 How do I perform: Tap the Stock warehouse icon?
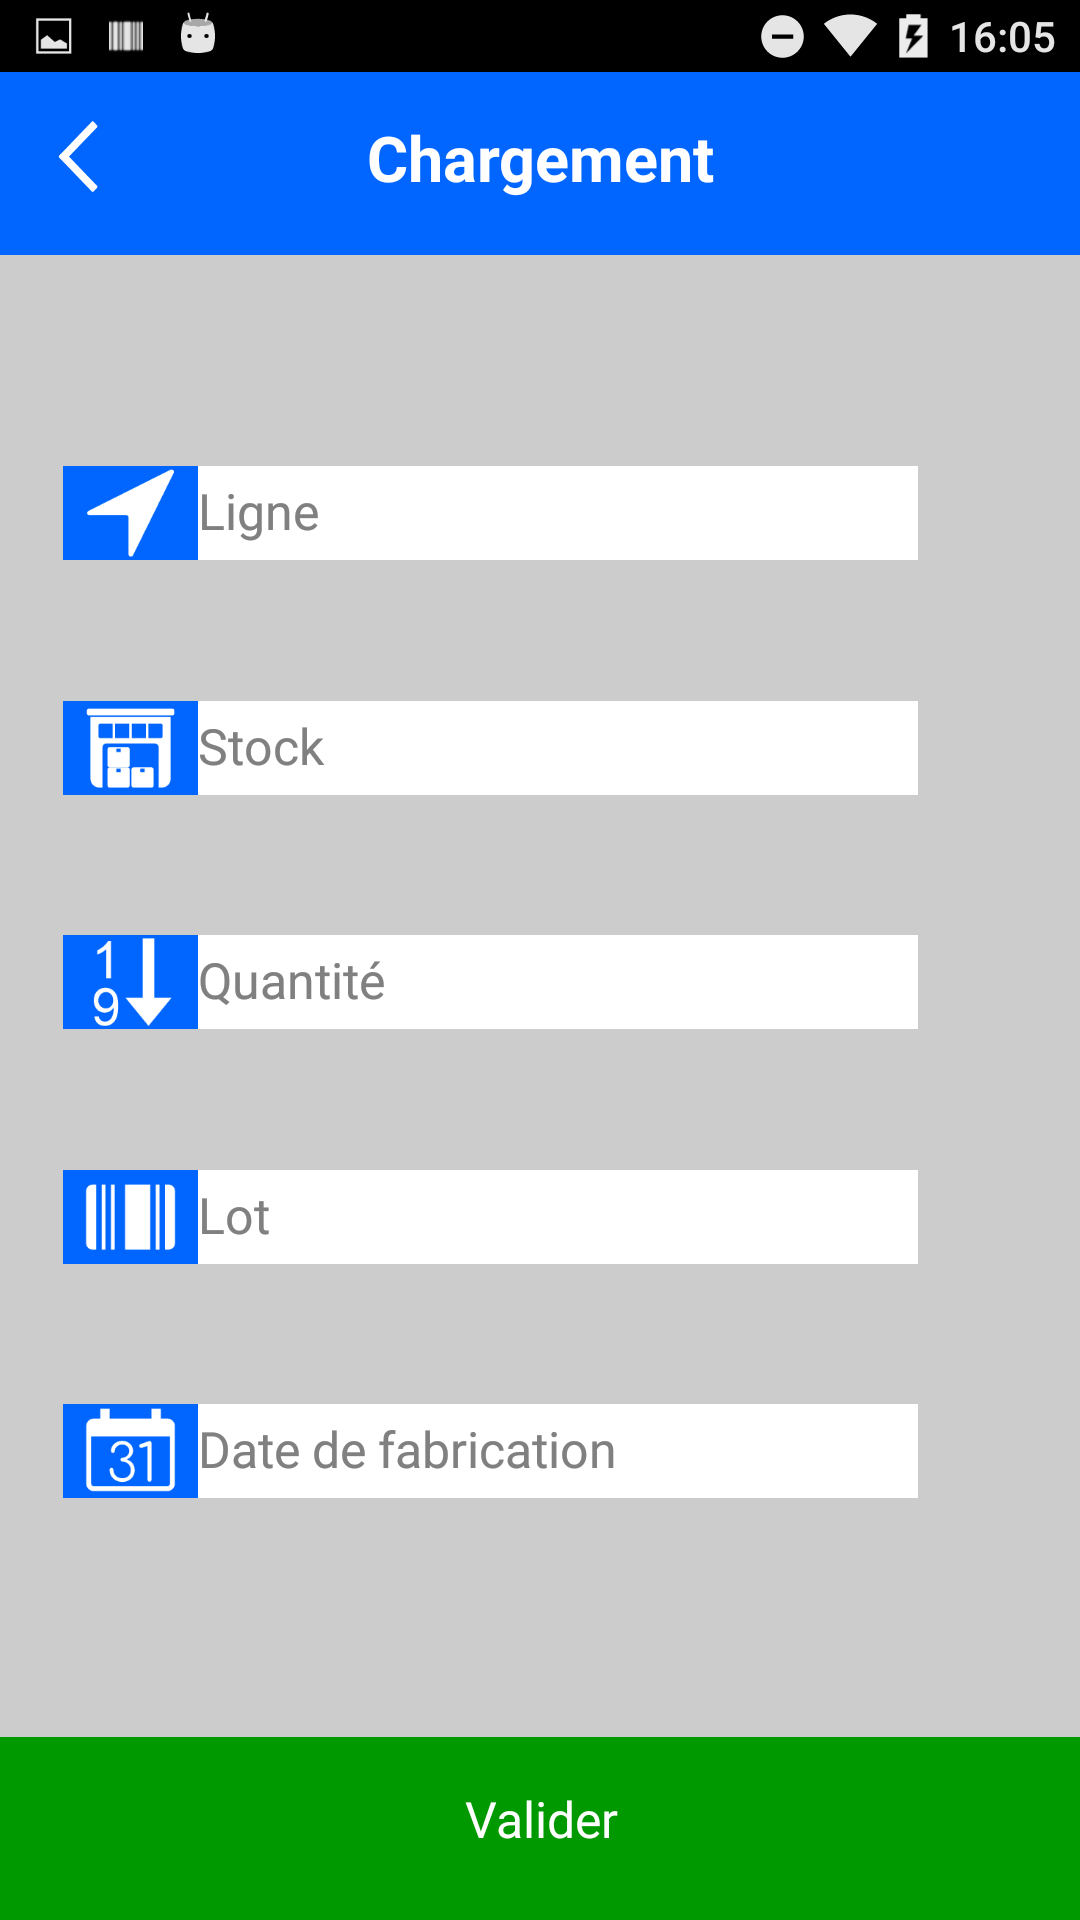click(130, 748)
